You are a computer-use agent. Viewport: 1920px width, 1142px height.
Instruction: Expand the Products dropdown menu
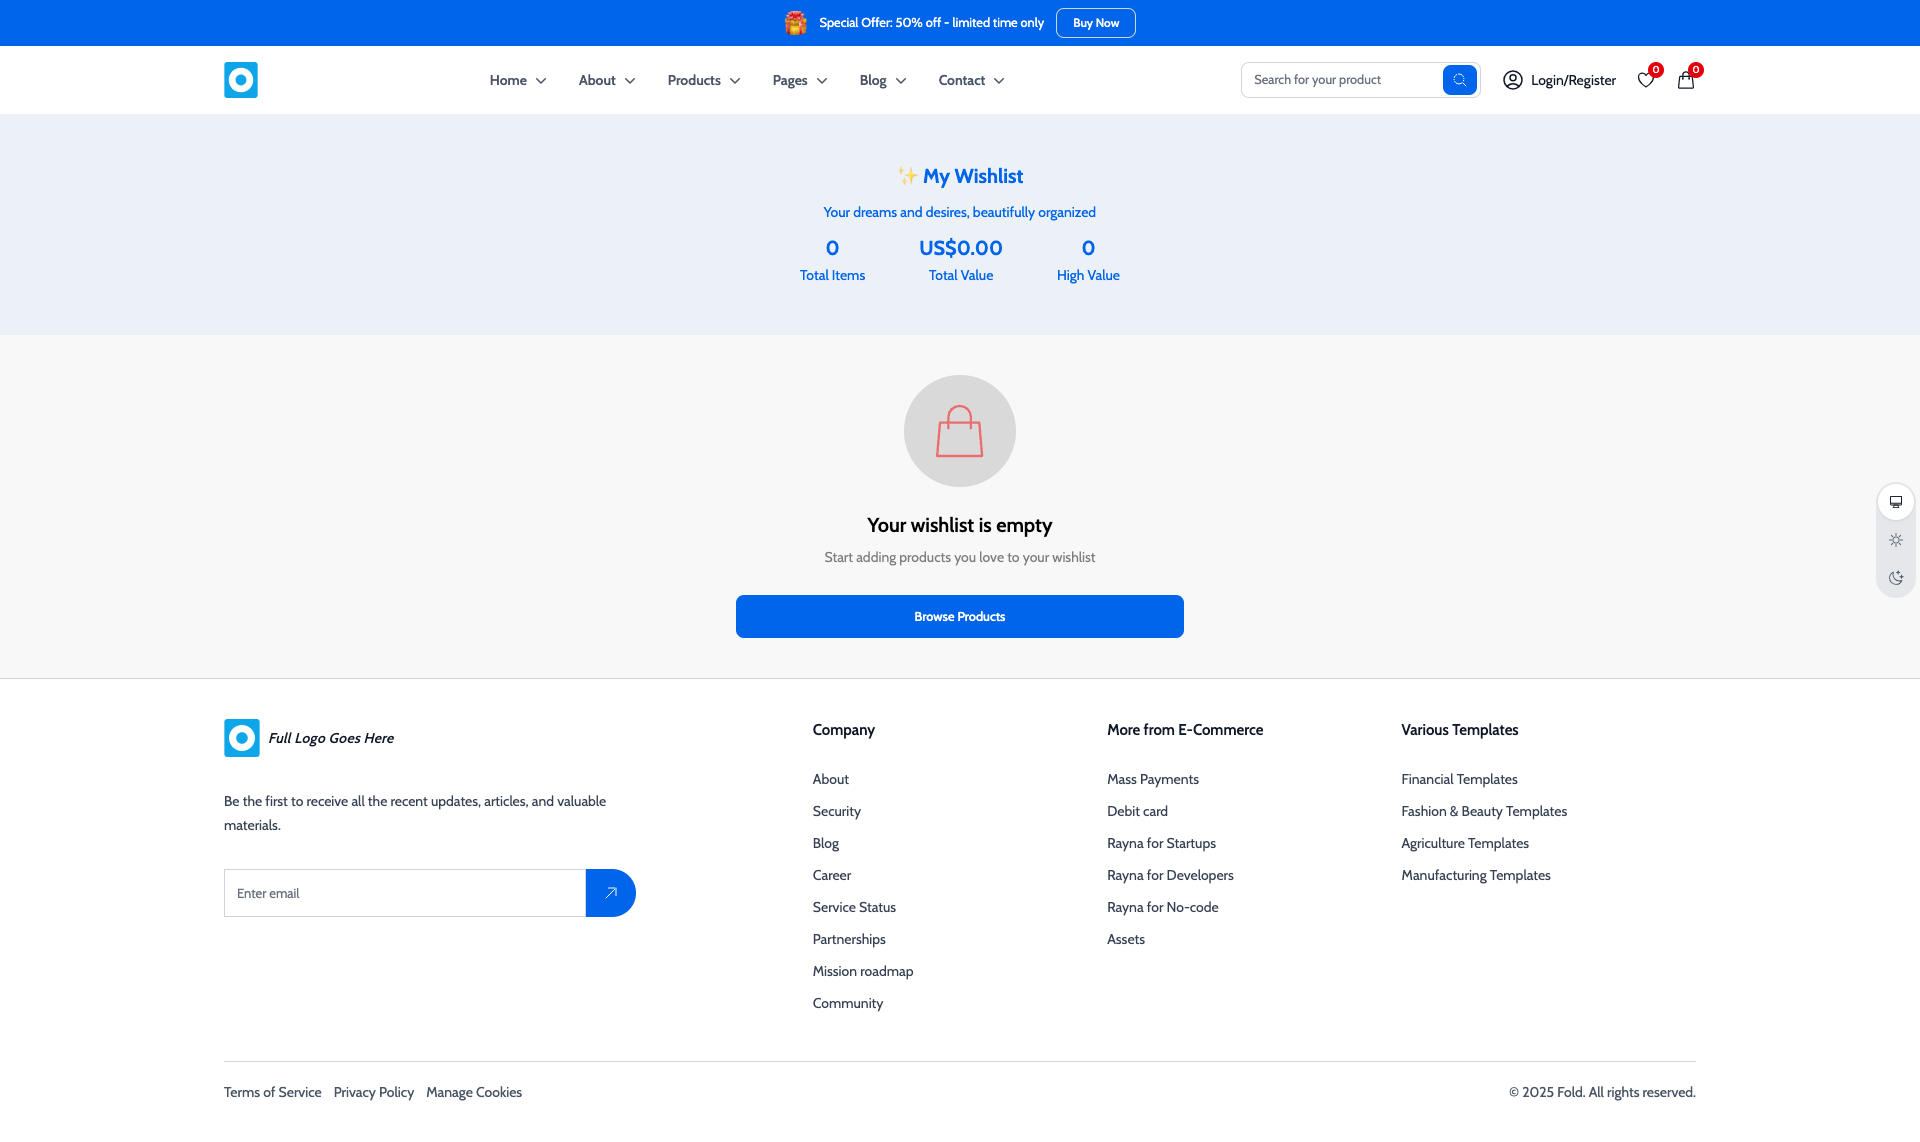[704, 80]
